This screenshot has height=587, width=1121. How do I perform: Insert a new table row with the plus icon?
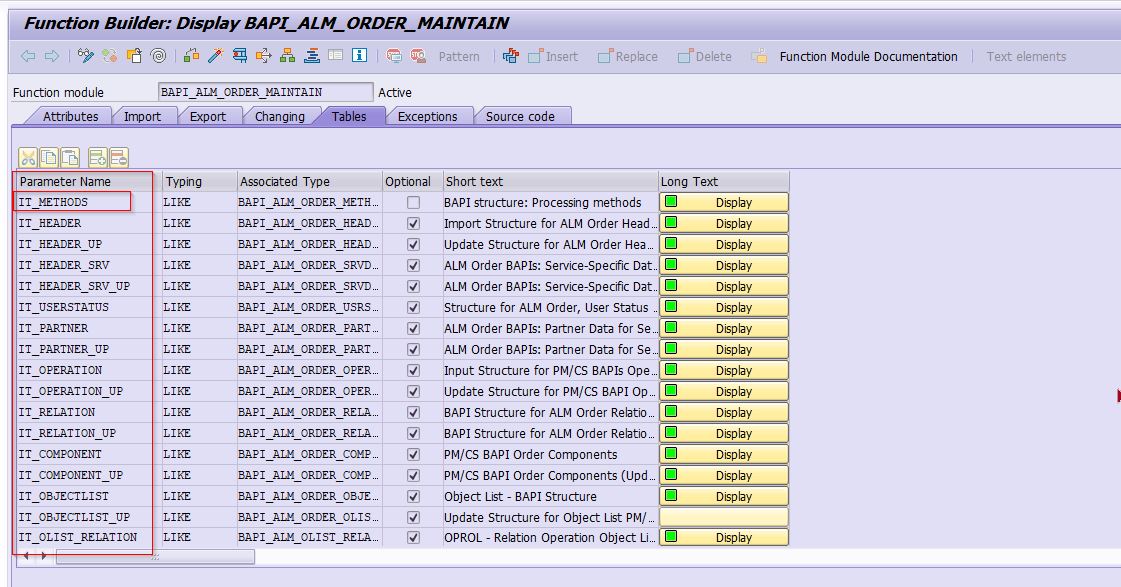click(97, 156)
